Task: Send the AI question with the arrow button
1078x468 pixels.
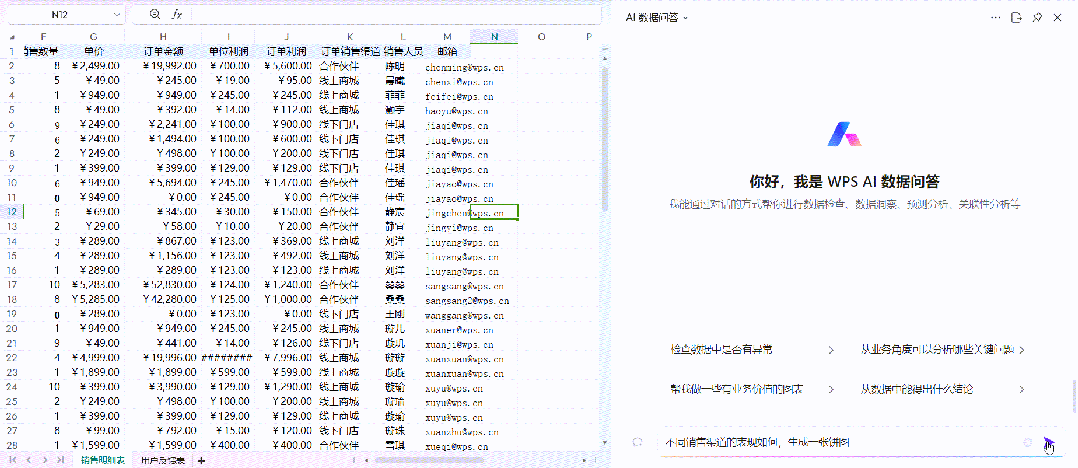Action: click(x=1048, y=442)
